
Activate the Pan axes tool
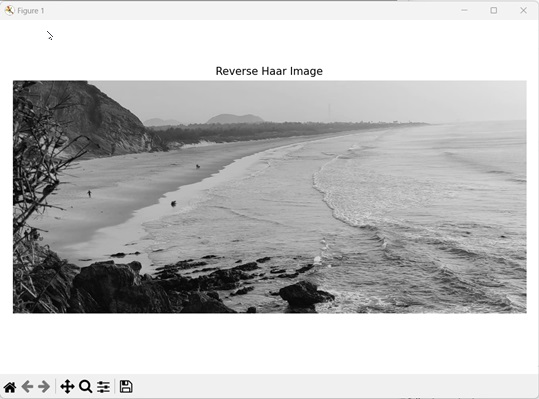click(x=67, y=387)
